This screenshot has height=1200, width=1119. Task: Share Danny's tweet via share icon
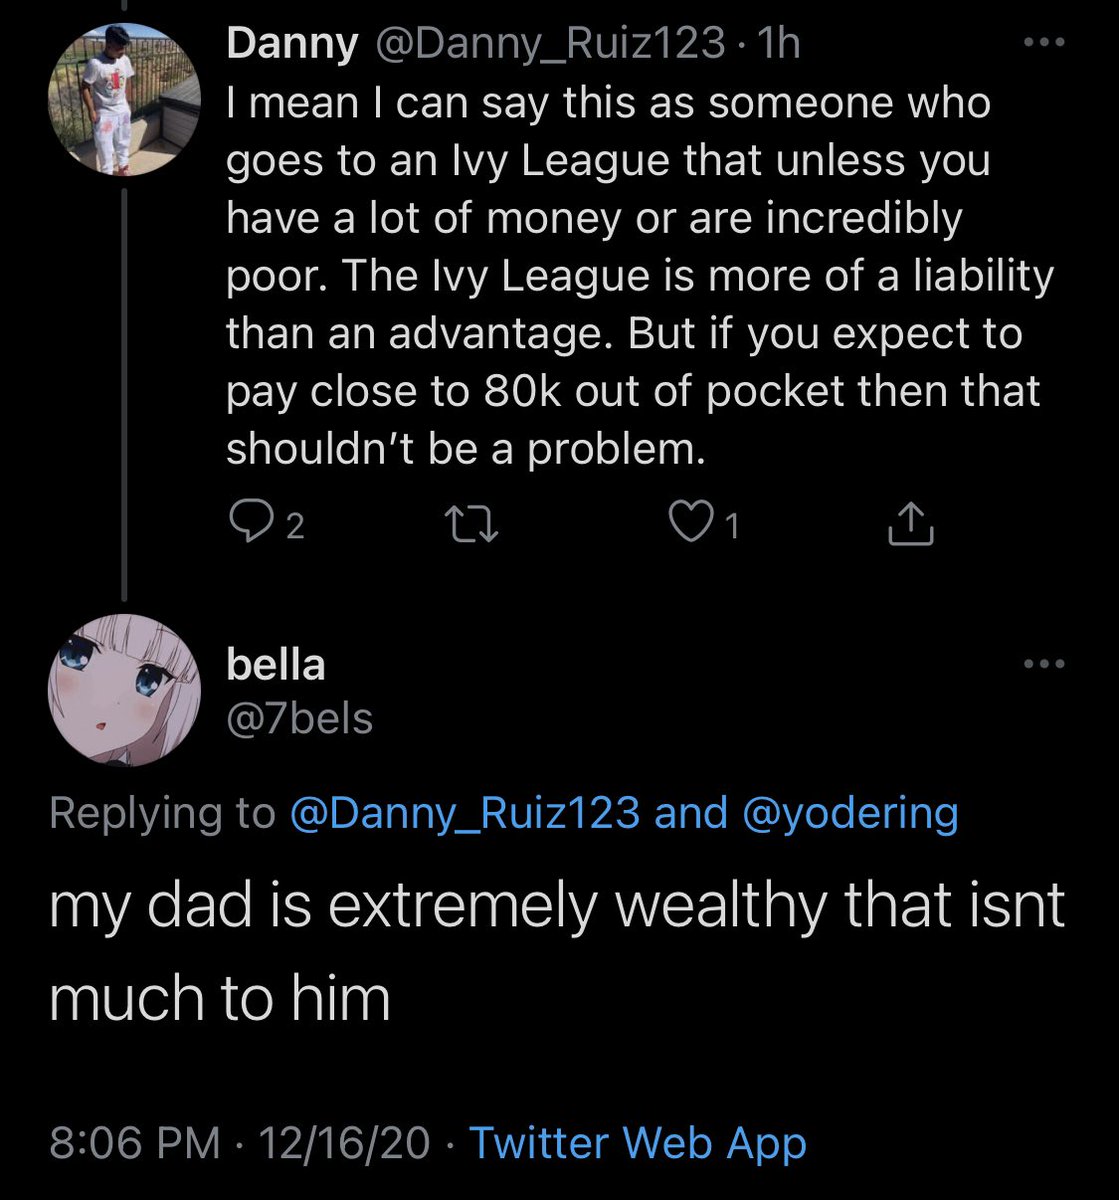point(911,524)
